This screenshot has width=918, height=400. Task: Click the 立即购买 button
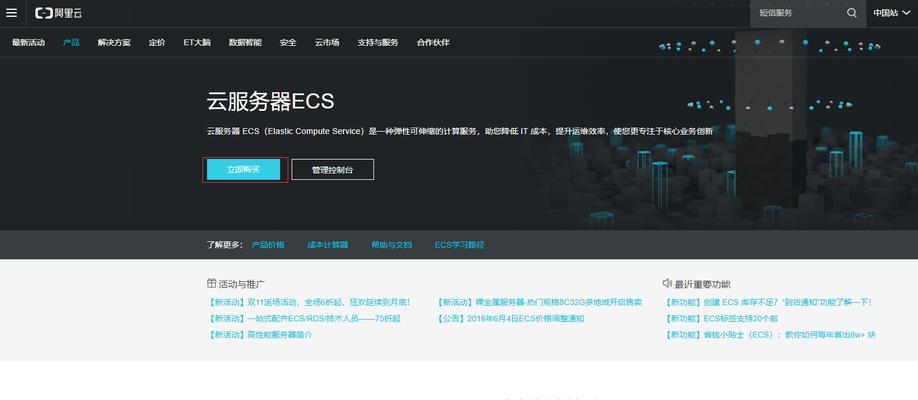[244, 170]
